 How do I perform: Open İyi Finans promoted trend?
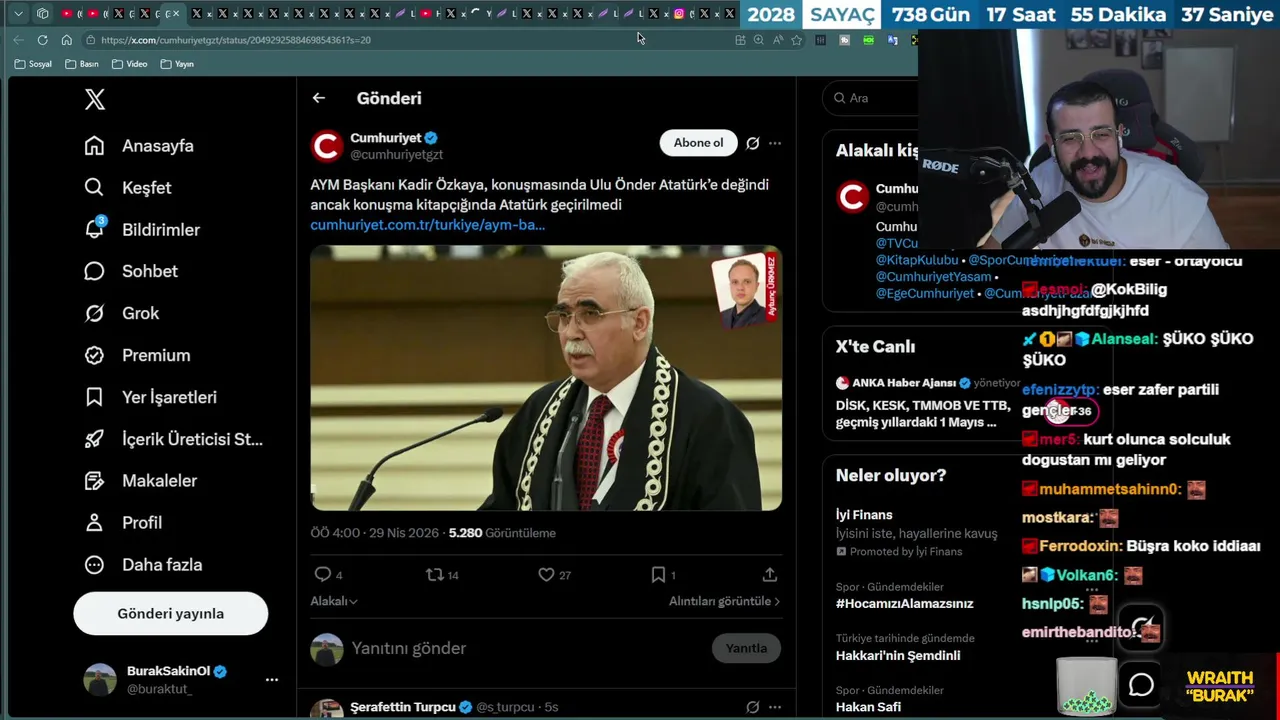tap(915, 533)
